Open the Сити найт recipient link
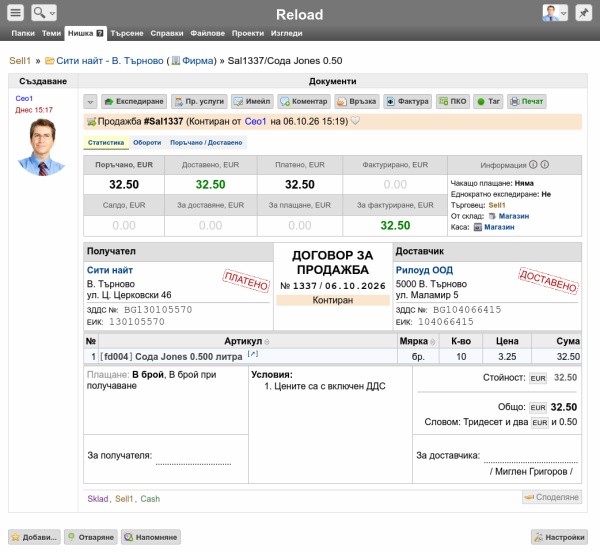This screenshot has height=552, width=600. click(110, 270)
